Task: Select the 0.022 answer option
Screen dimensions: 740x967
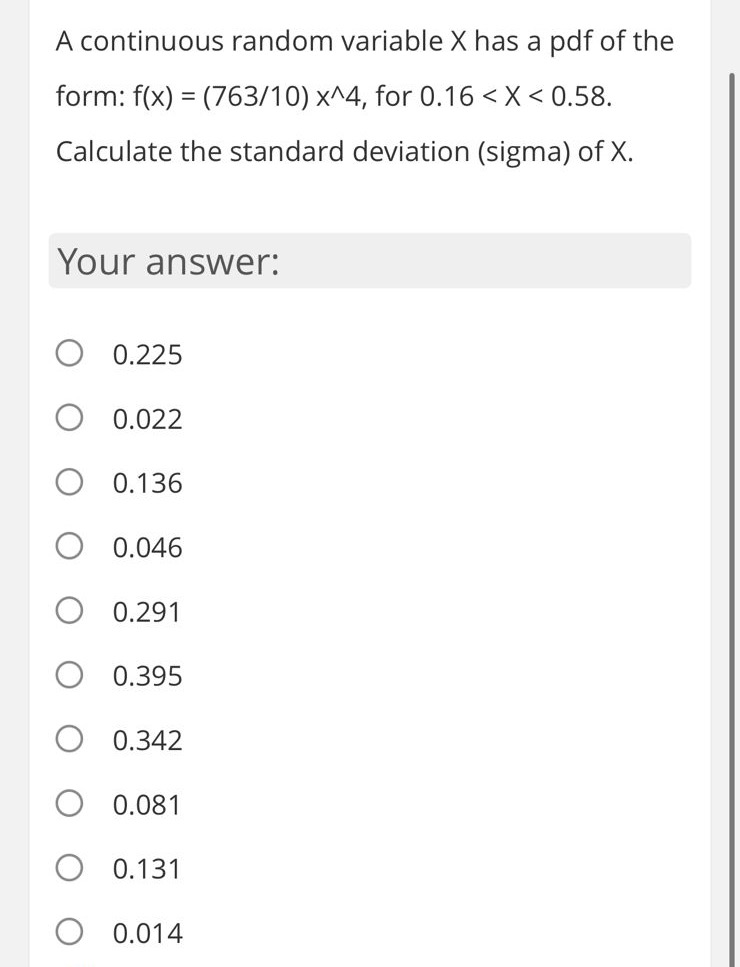Action: tap(69, 417)
